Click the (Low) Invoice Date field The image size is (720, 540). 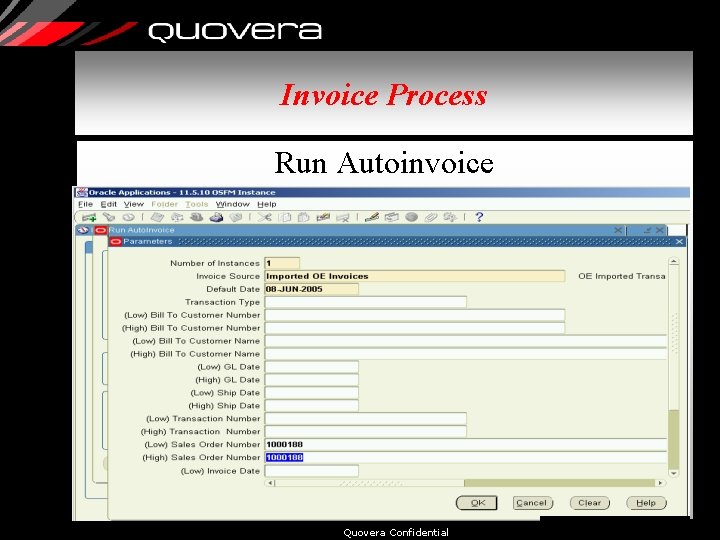tap(311, 471)
